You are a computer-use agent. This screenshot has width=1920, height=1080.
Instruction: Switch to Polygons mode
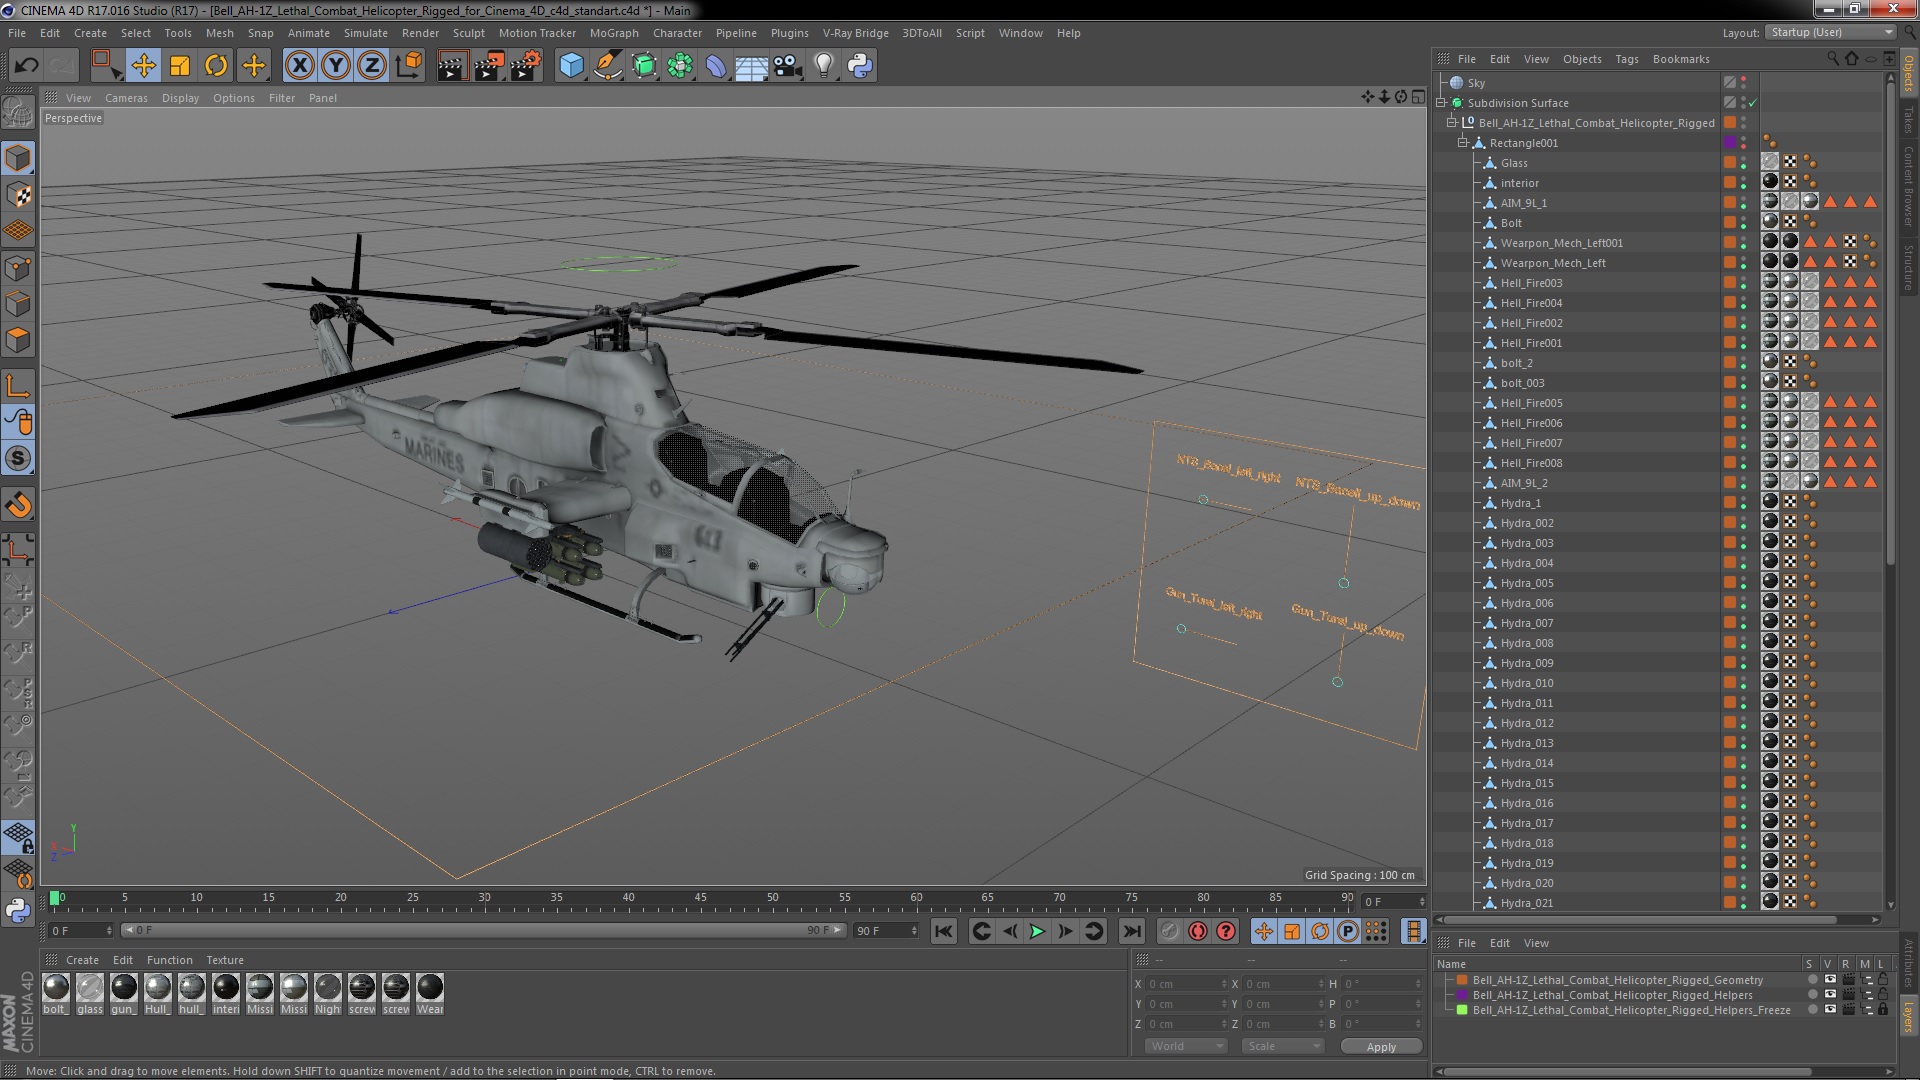pyautogui.click(x=18, y=340)
